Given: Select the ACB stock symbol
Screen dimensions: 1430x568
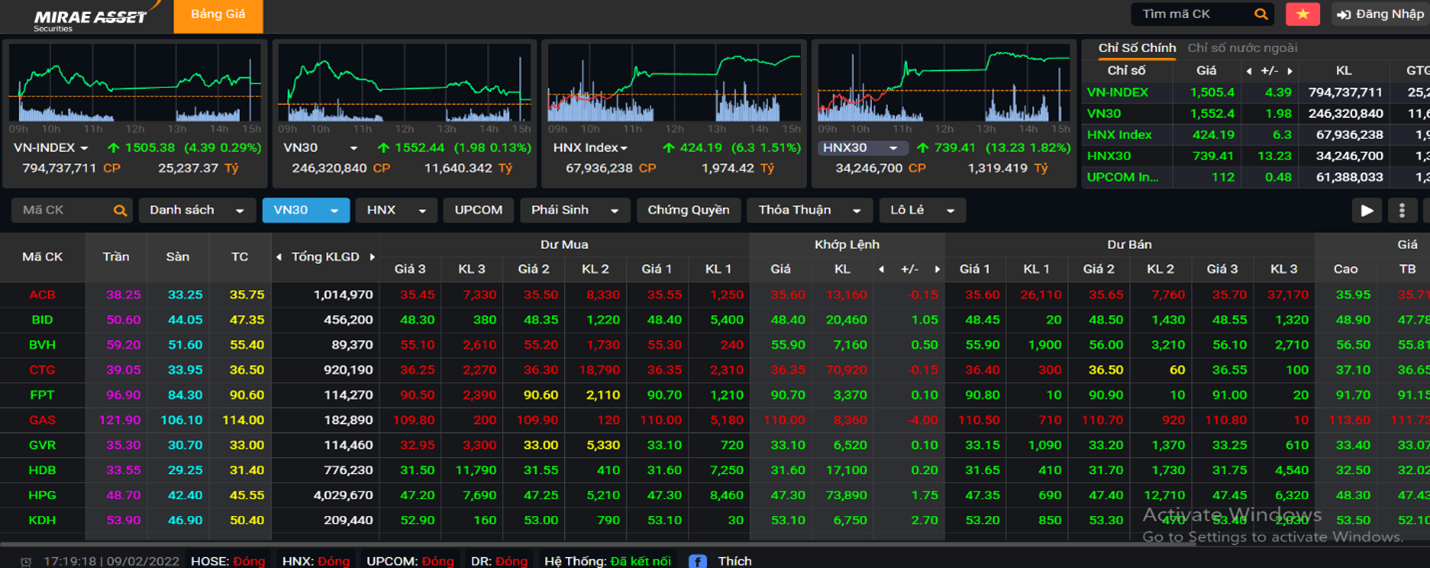Looking at the screenshot, I should 42,295.
